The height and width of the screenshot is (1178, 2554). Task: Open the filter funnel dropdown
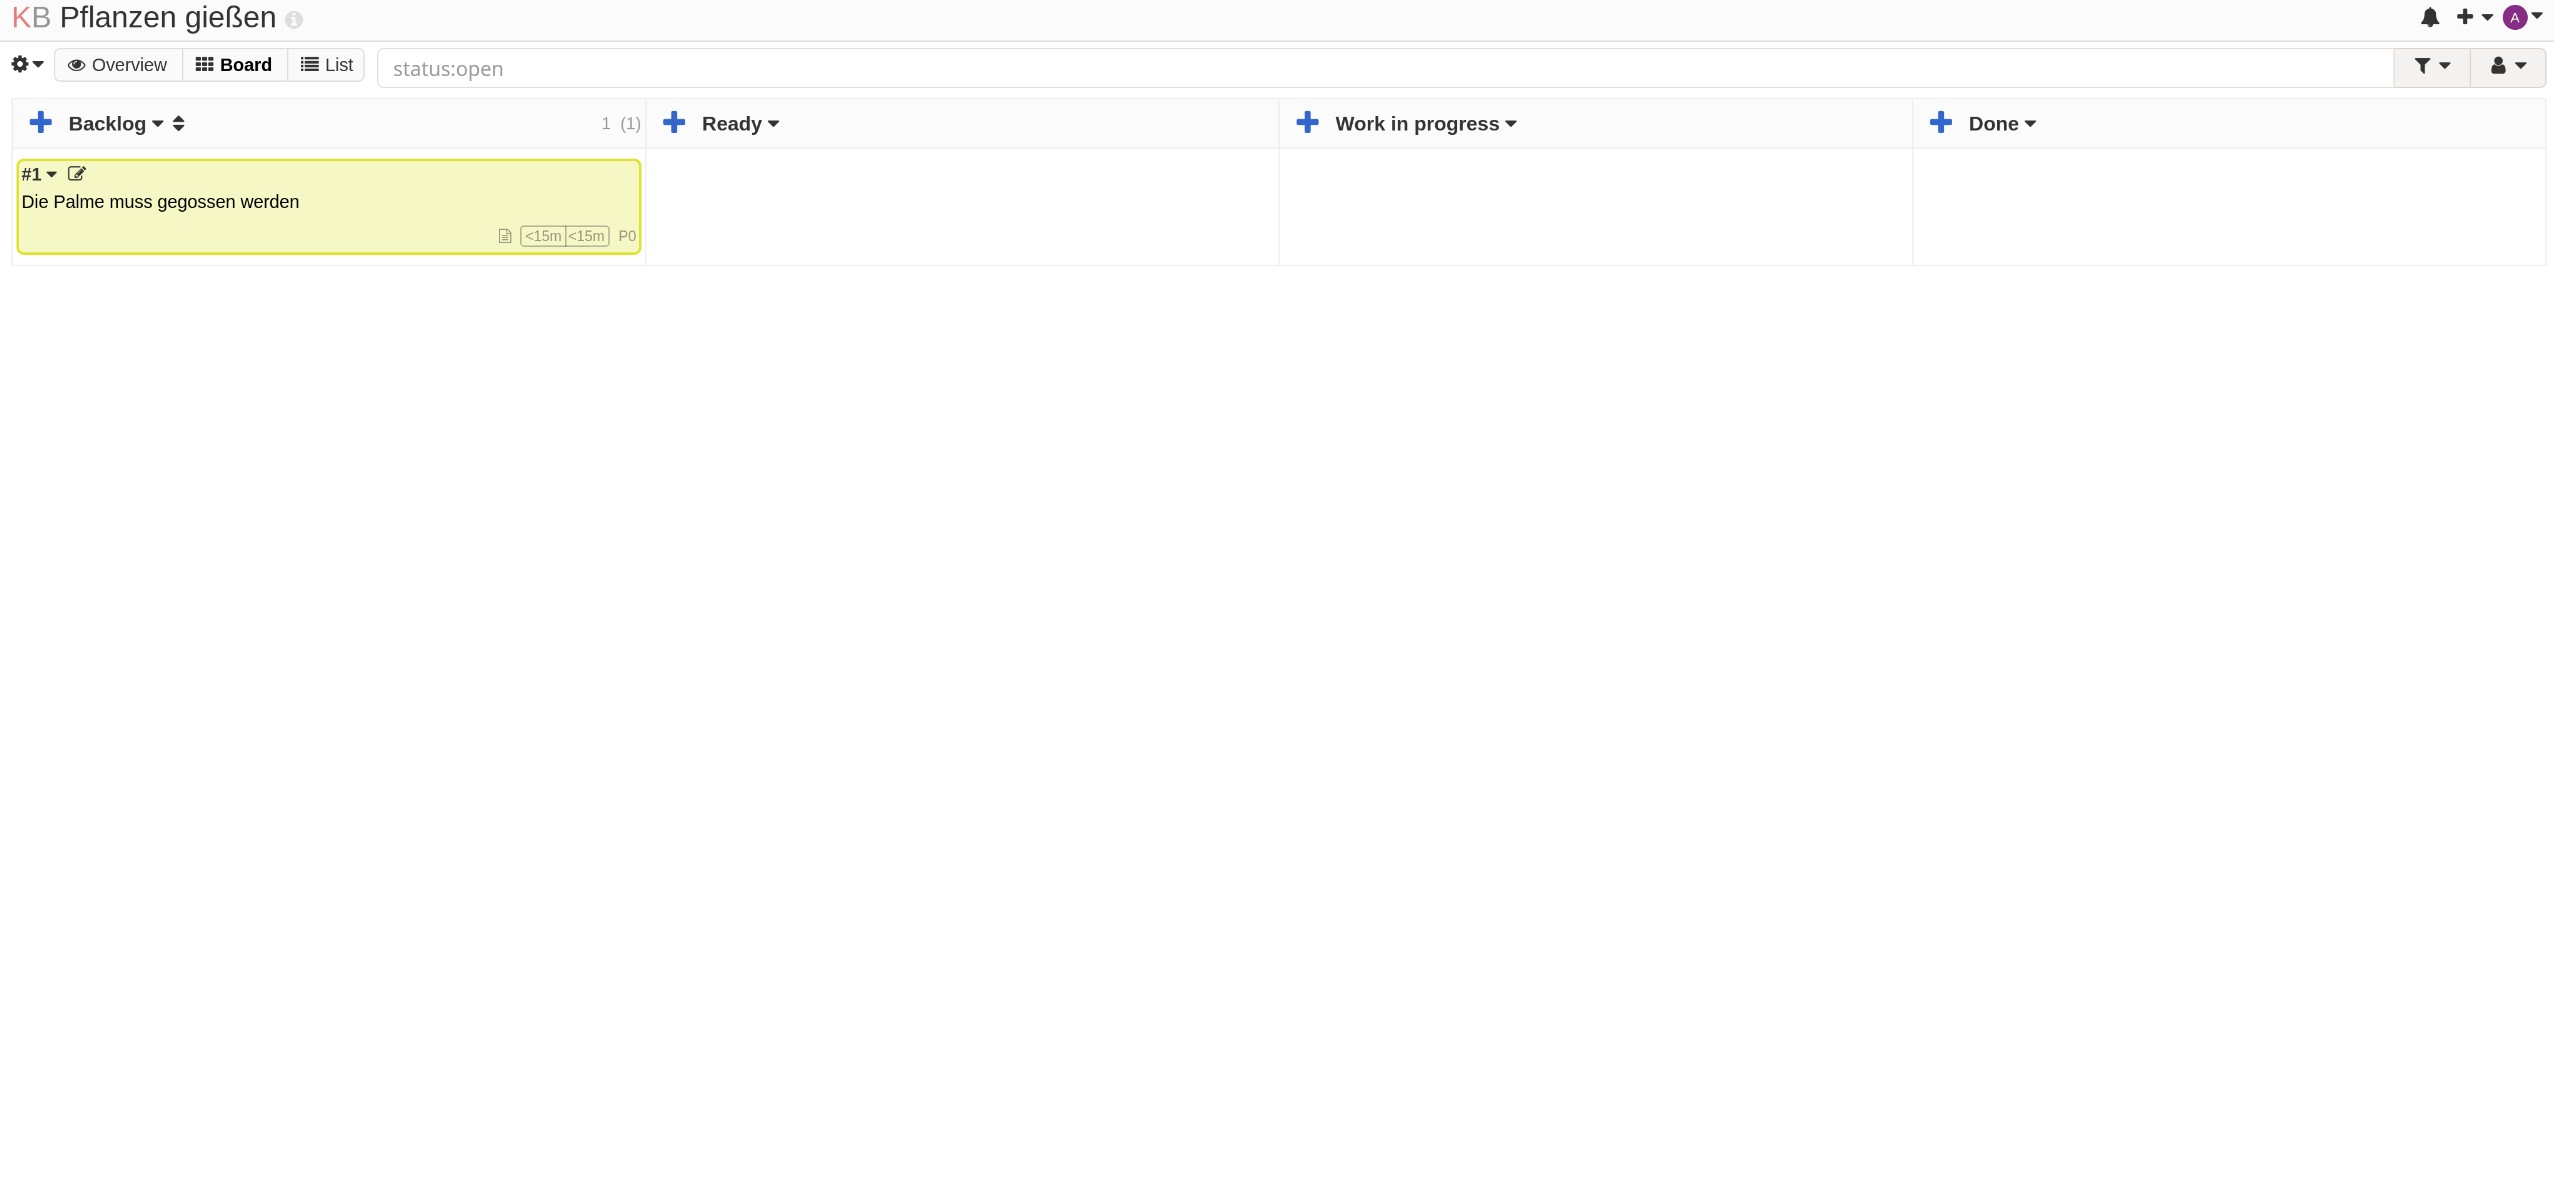click(x=2431, y=66)
